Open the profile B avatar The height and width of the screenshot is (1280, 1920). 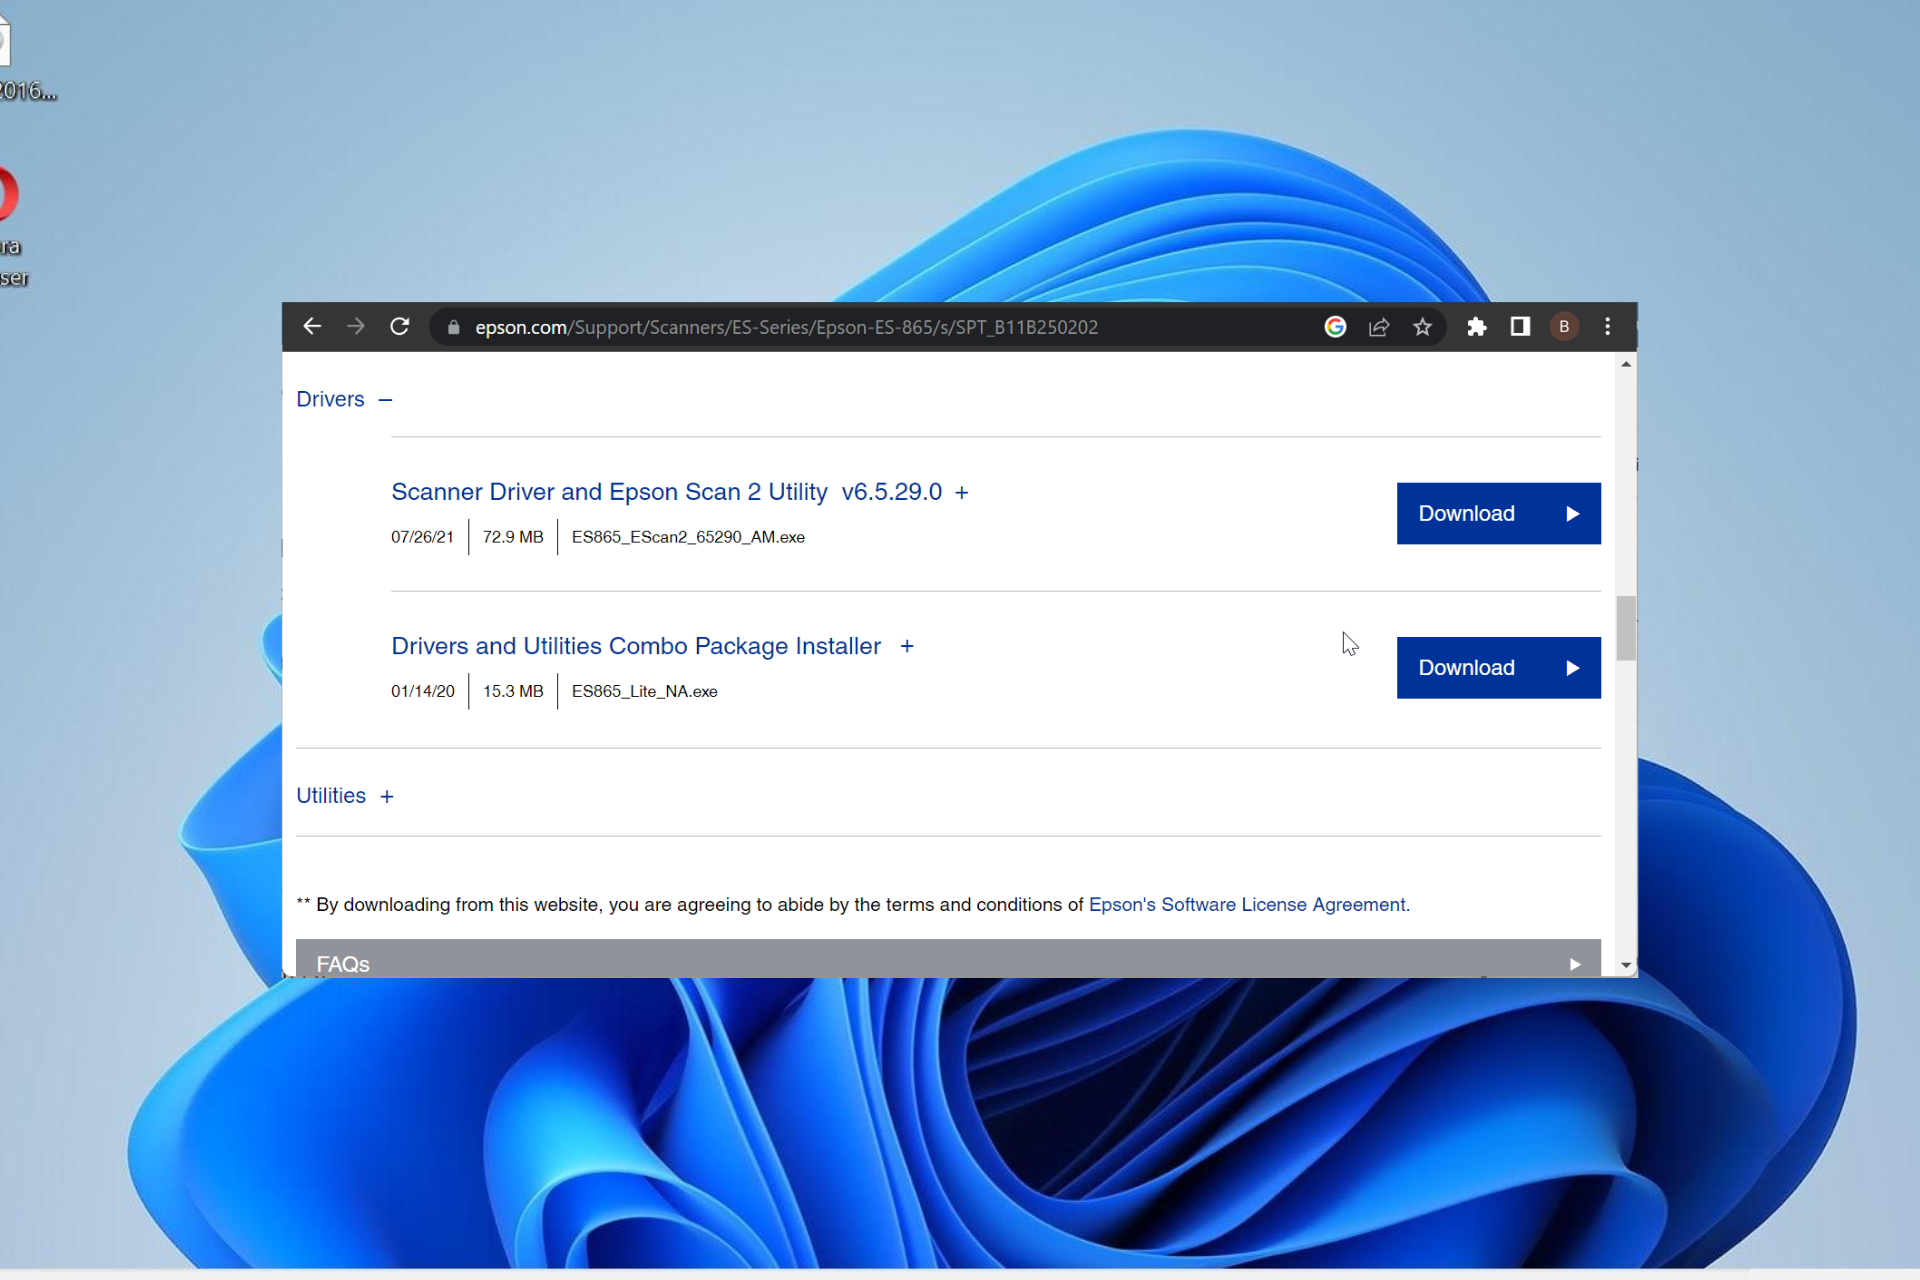click(1564, 327)
